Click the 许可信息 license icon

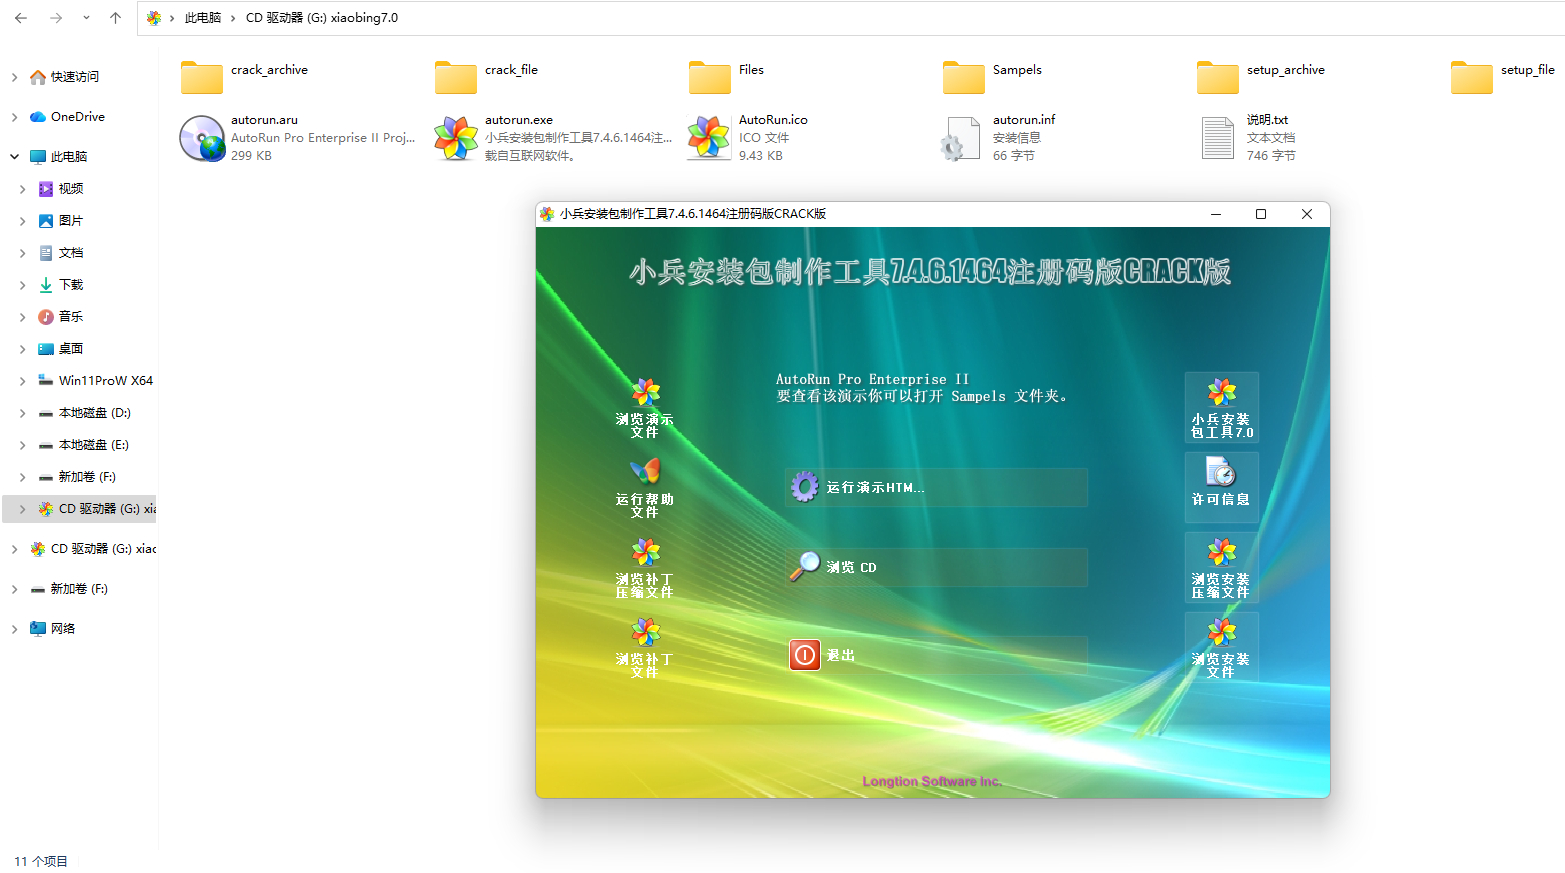click(1221, 487)
